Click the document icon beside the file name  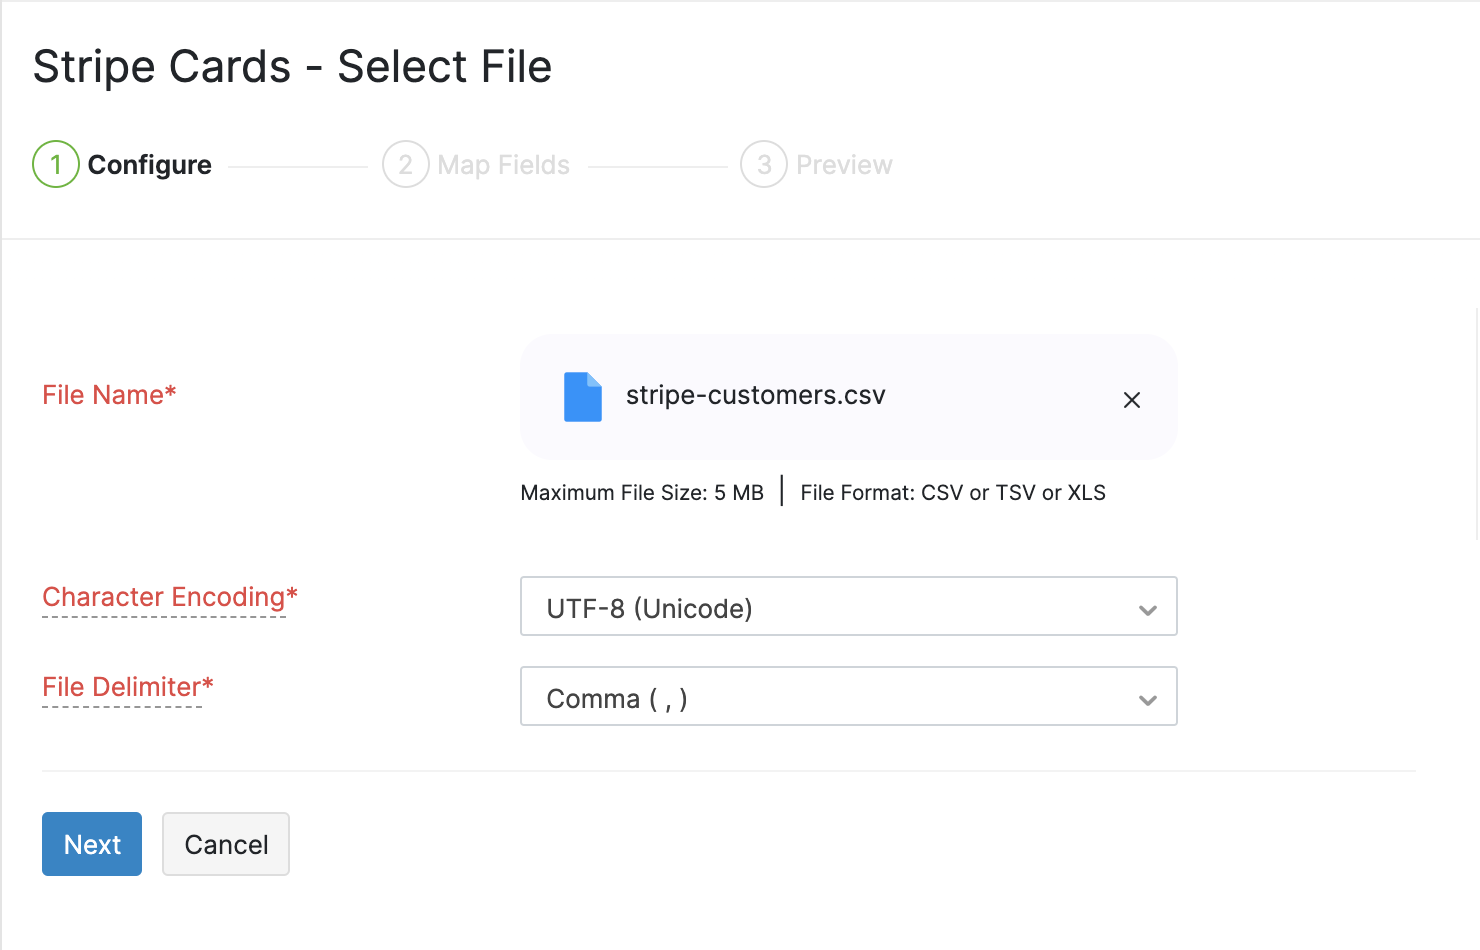coord(583,397)
